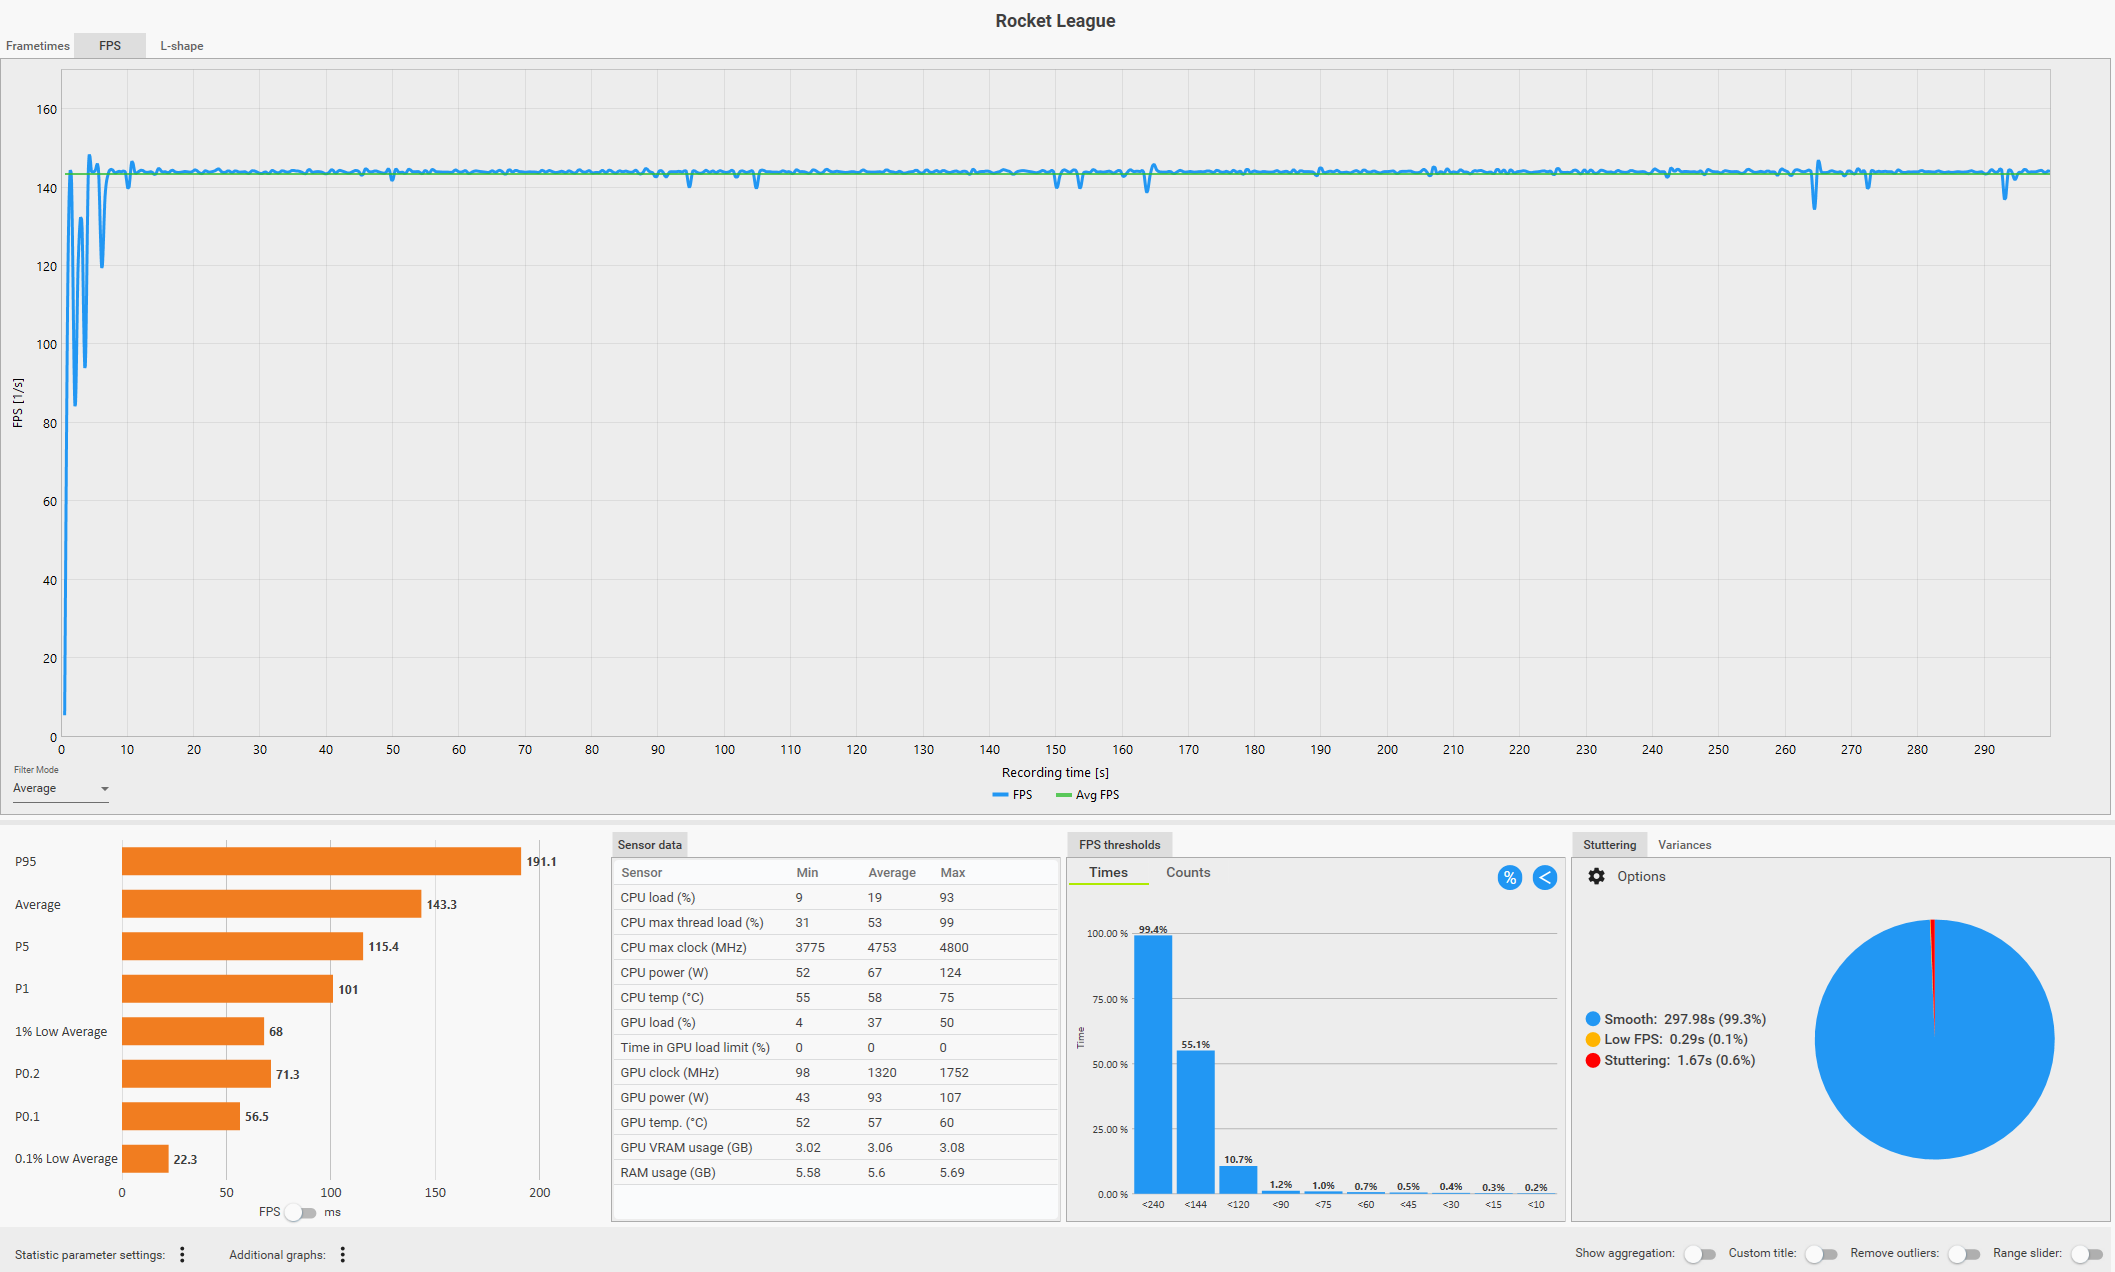Enable the Range slider toggle
The image size is (2115, 1272).
(x=2086, y=1254)
